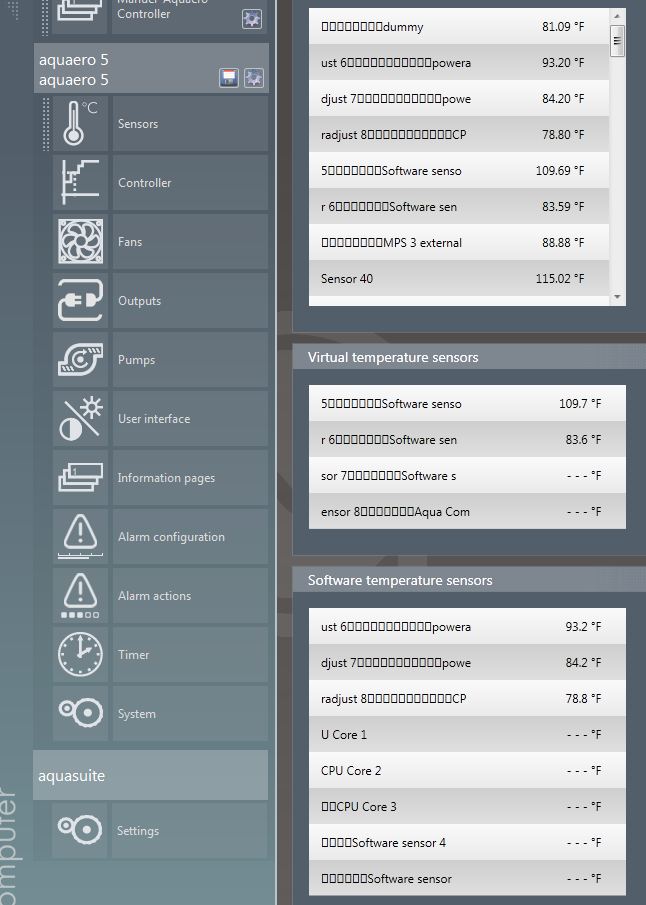
Task: Select the Timer clock icon
Action: coord(80,655)
